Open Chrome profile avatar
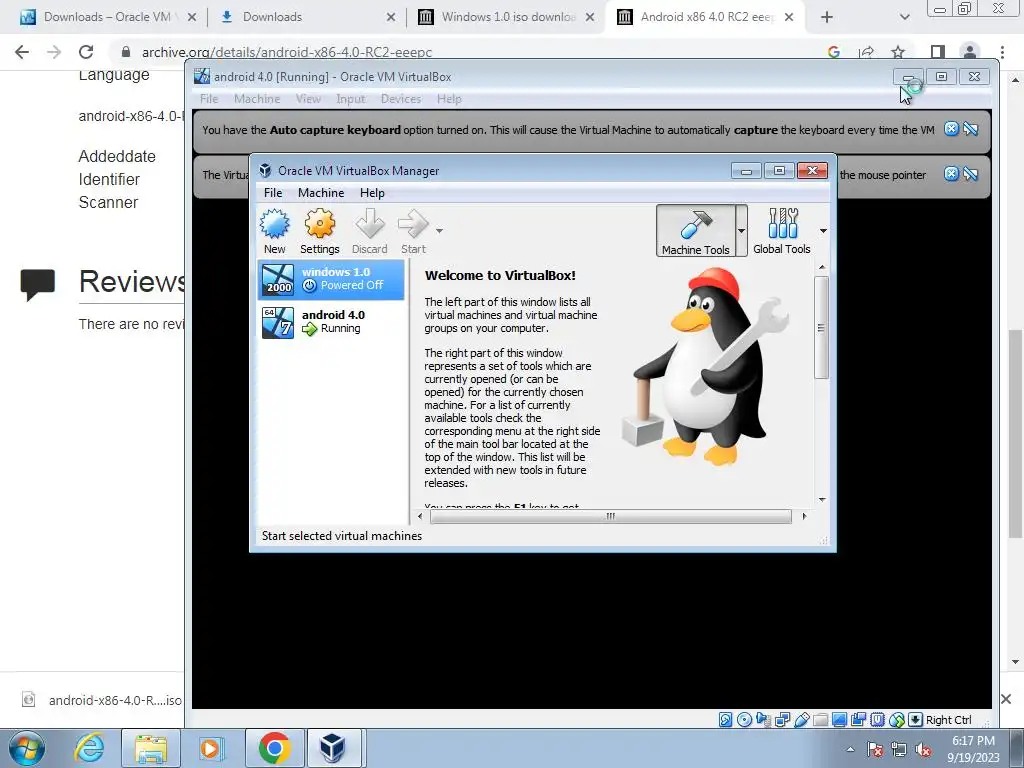This screenshot has width=1024, height=768. 970,52
